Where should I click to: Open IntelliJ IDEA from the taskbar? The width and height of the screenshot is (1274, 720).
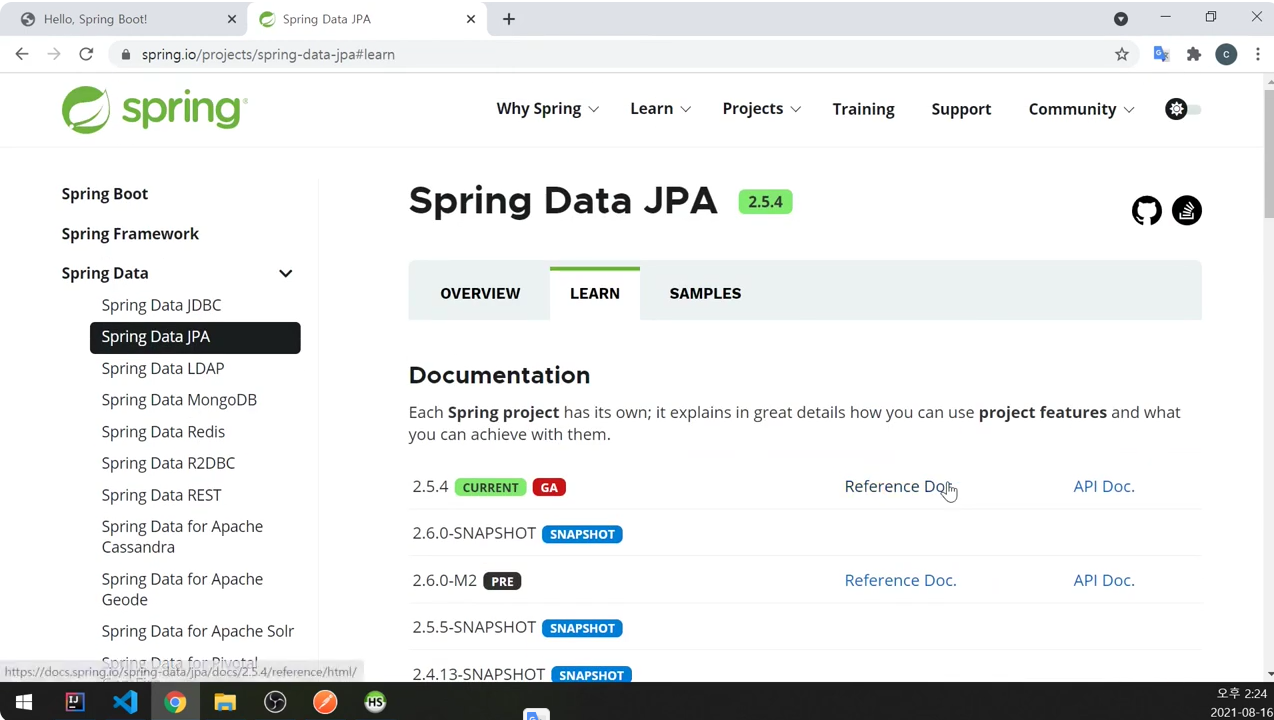coord(75,702)
